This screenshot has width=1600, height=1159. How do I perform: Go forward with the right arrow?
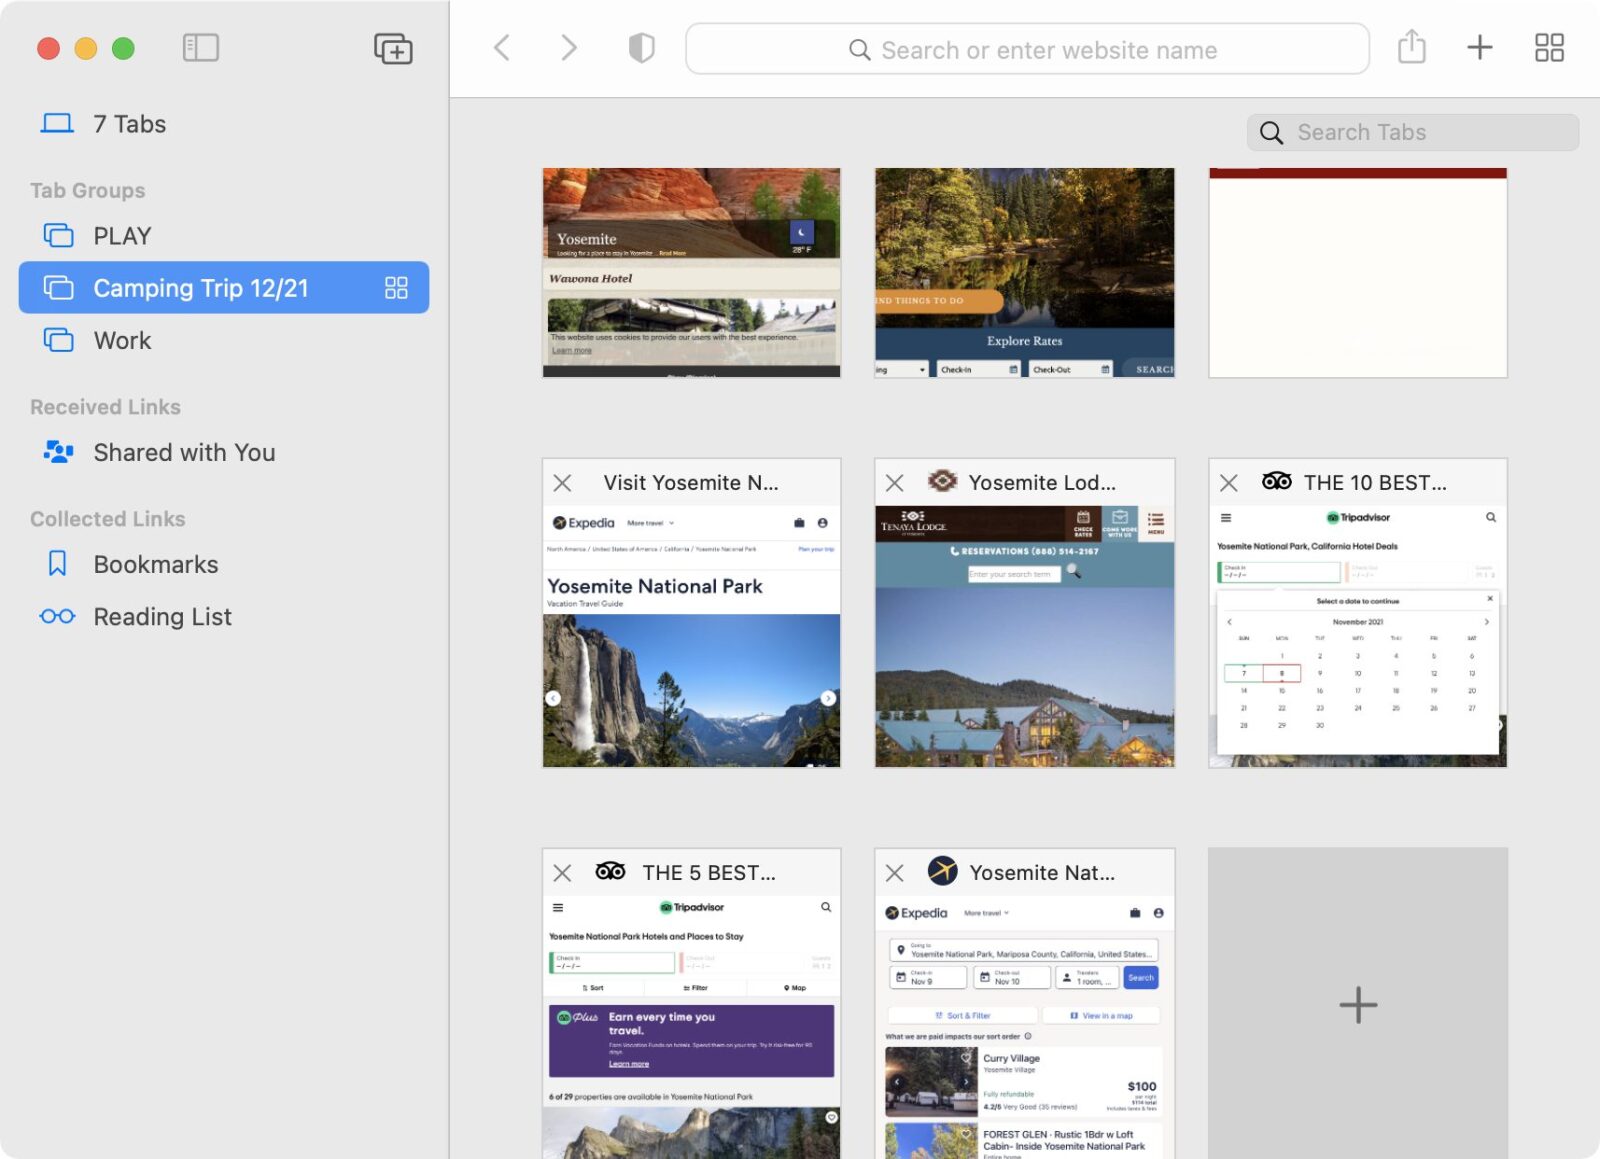point(568,47)
